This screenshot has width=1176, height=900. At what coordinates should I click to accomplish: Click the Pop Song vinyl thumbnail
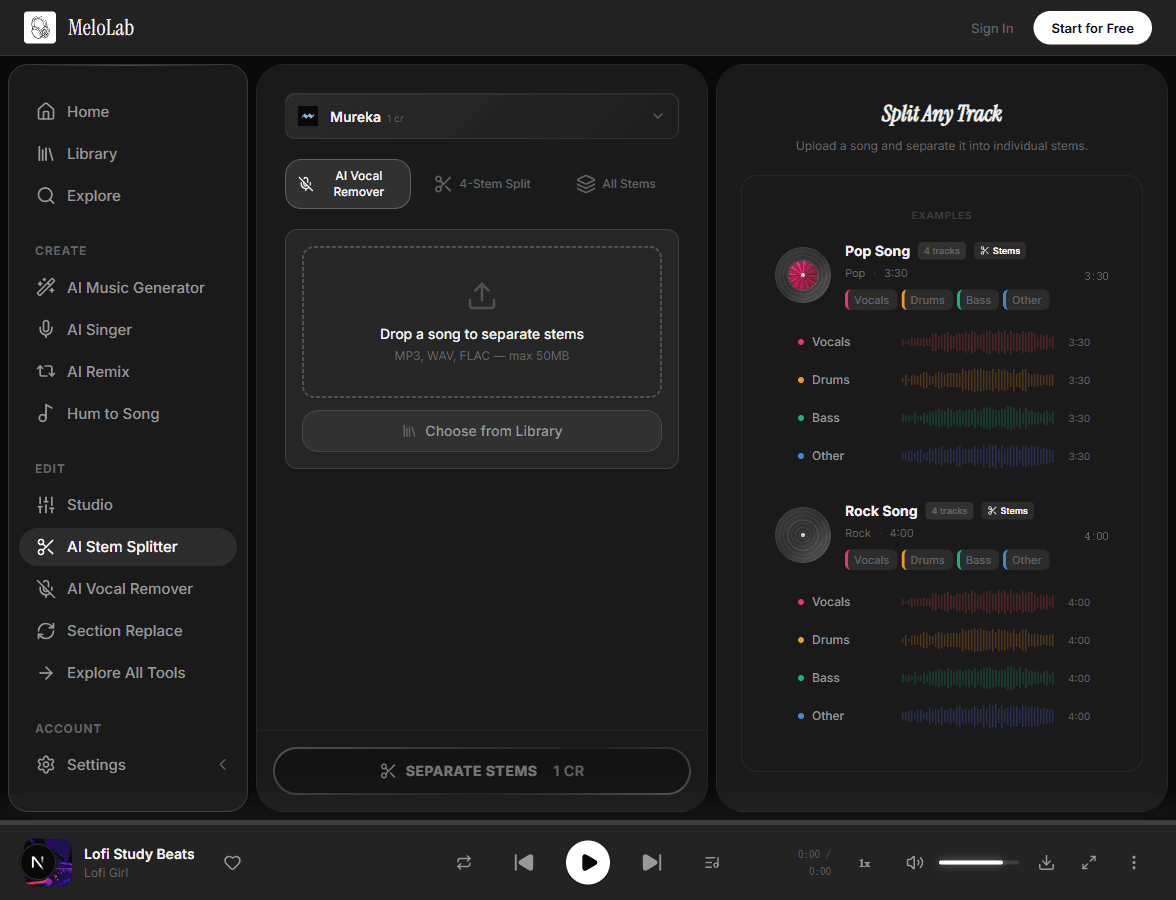tap(802, 275)
